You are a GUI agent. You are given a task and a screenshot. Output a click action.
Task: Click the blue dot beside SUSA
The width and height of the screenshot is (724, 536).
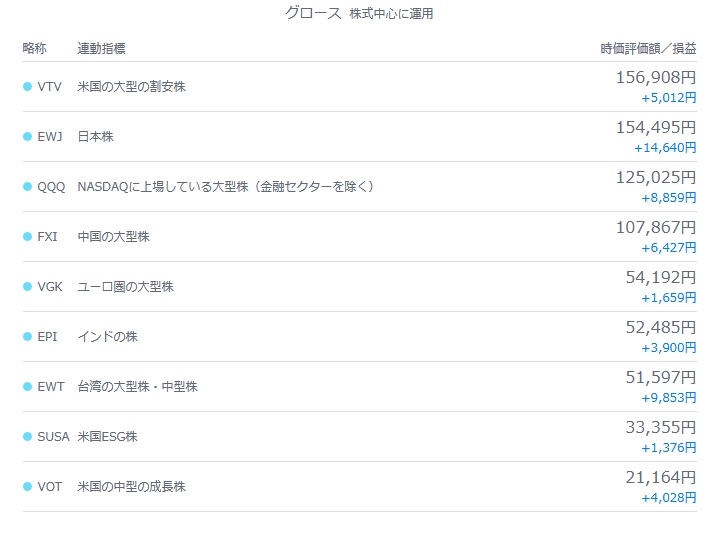28,437
